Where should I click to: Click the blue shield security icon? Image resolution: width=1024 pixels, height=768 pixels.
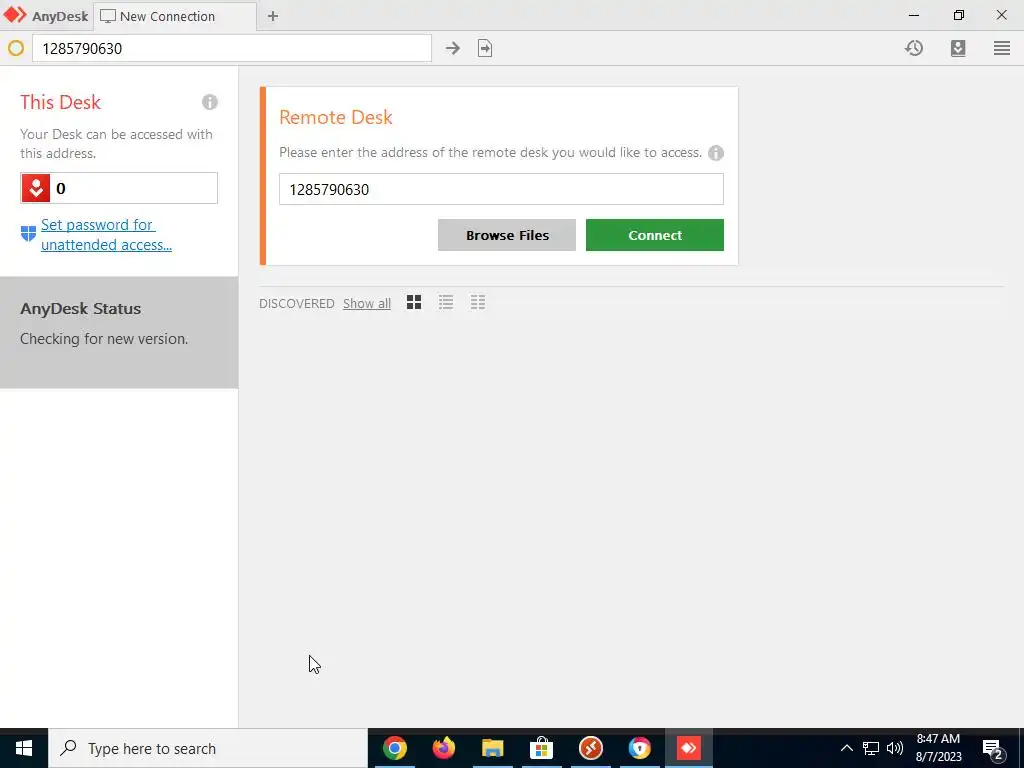(x=28, y=233)
